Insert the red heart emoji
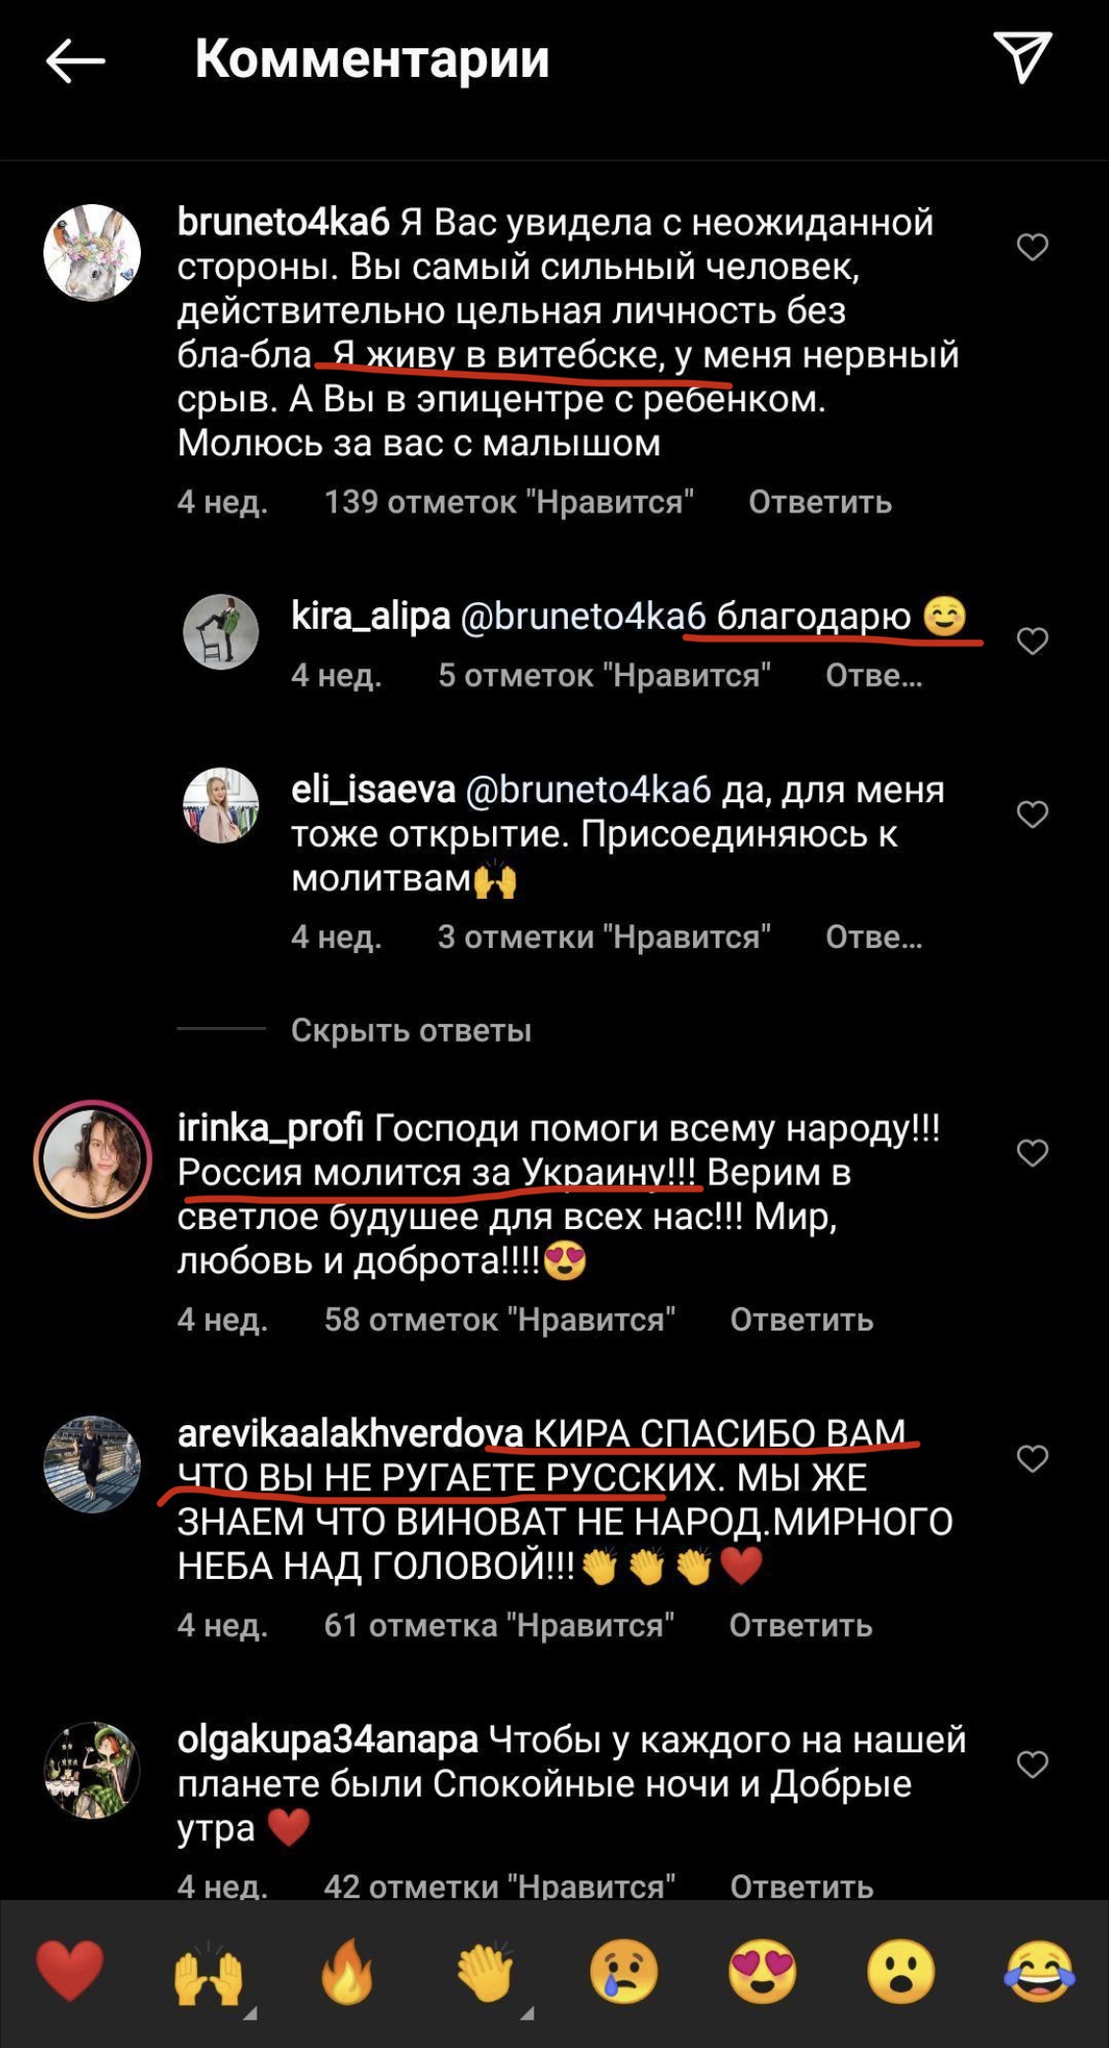This screenshot has height=2048, width=1109. (70, 1971)
